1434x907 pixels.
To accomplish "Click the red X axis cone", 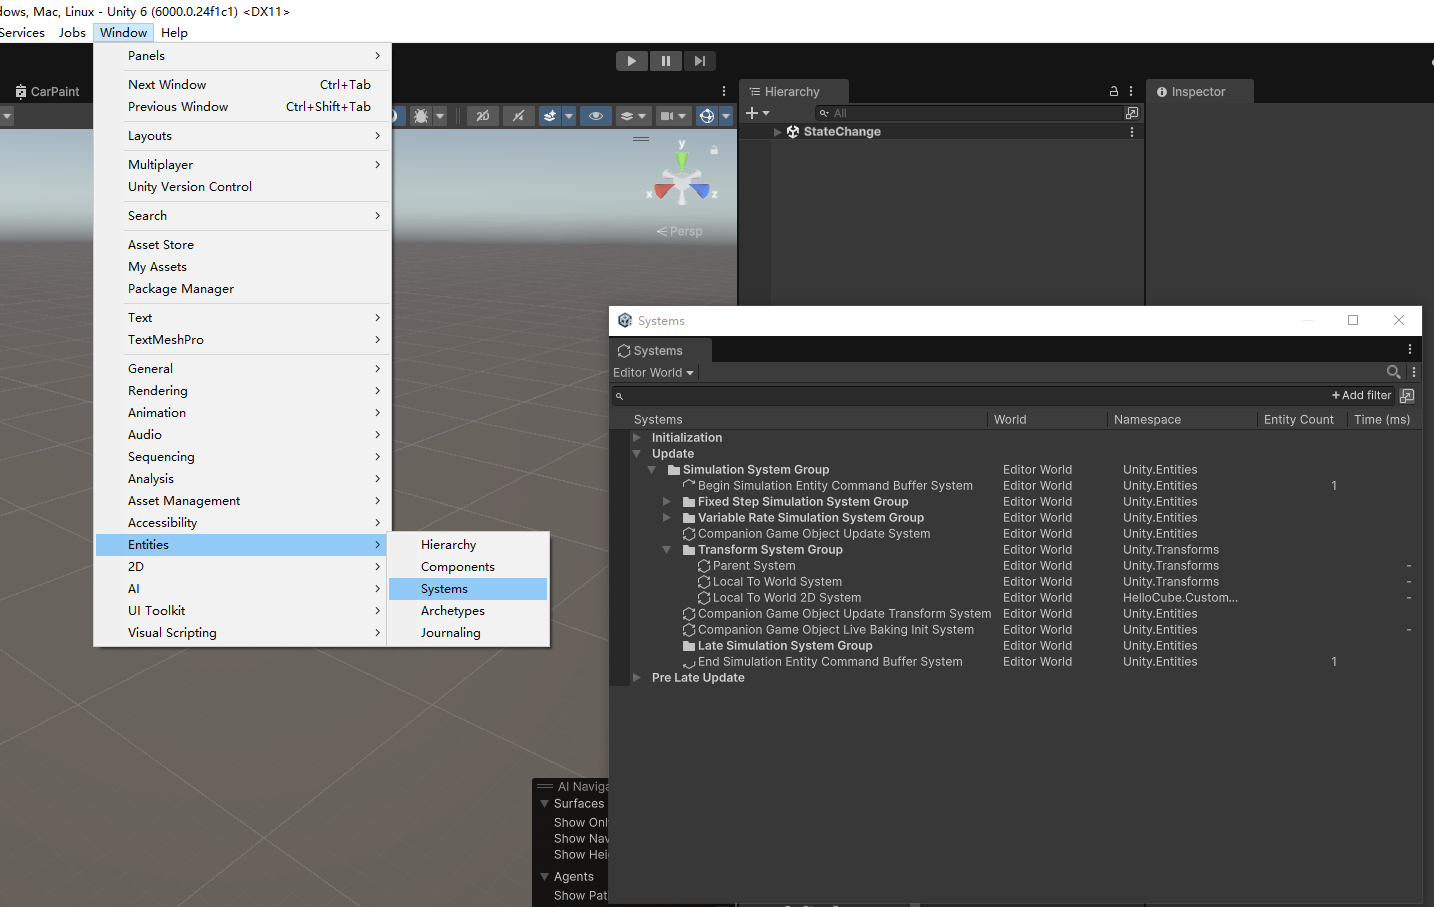I will (x=662, y=192).
